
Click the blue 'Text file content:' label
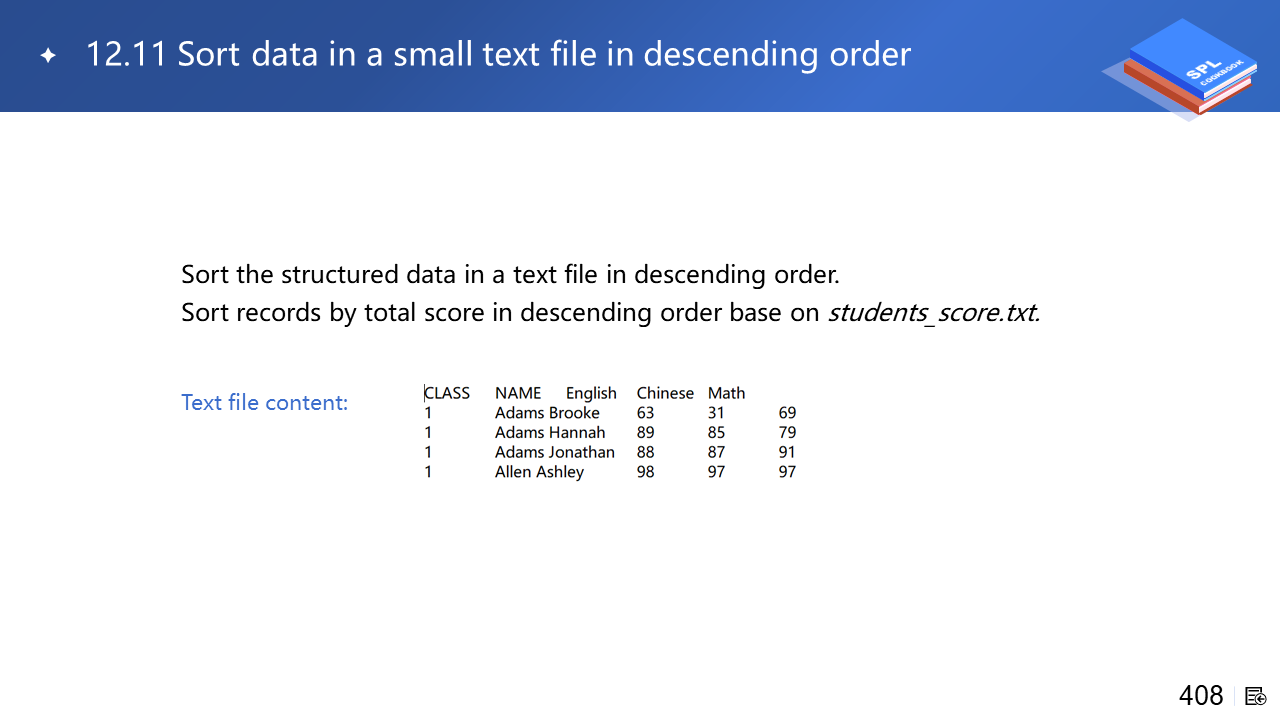[265, 403]
